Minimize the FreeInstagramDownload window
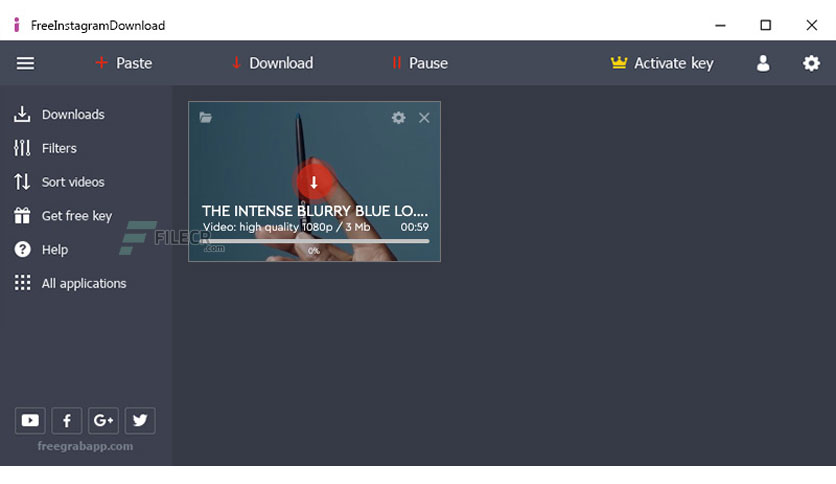This screenshot has width=836, height=484. (x=720, y=25)
